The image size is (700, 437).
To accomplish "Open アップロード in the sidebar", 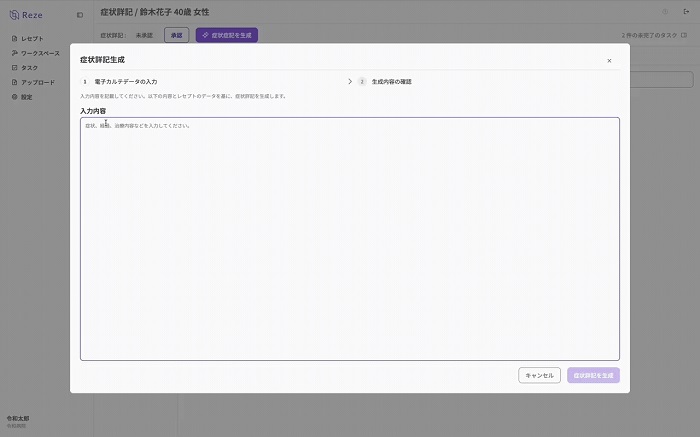I will tap(37, 82).
